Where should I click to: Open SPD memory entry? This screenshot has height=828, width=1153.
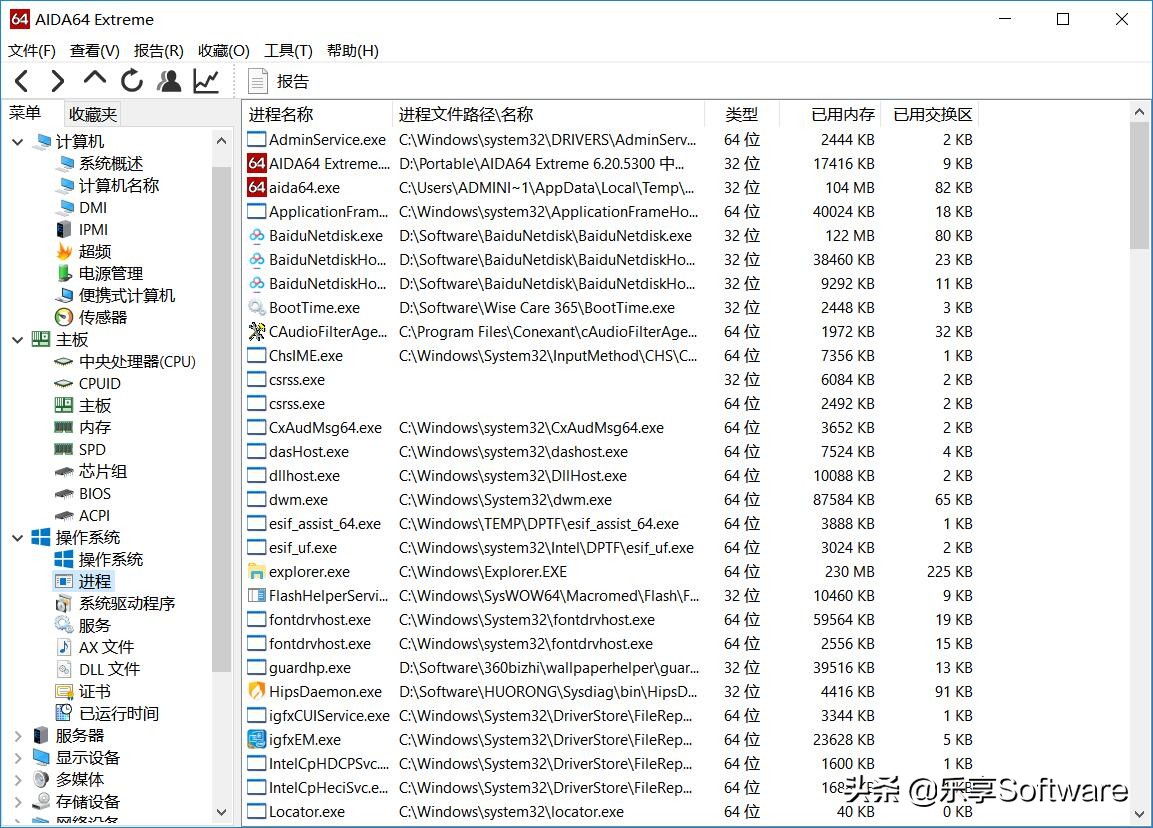click(92, 449)
